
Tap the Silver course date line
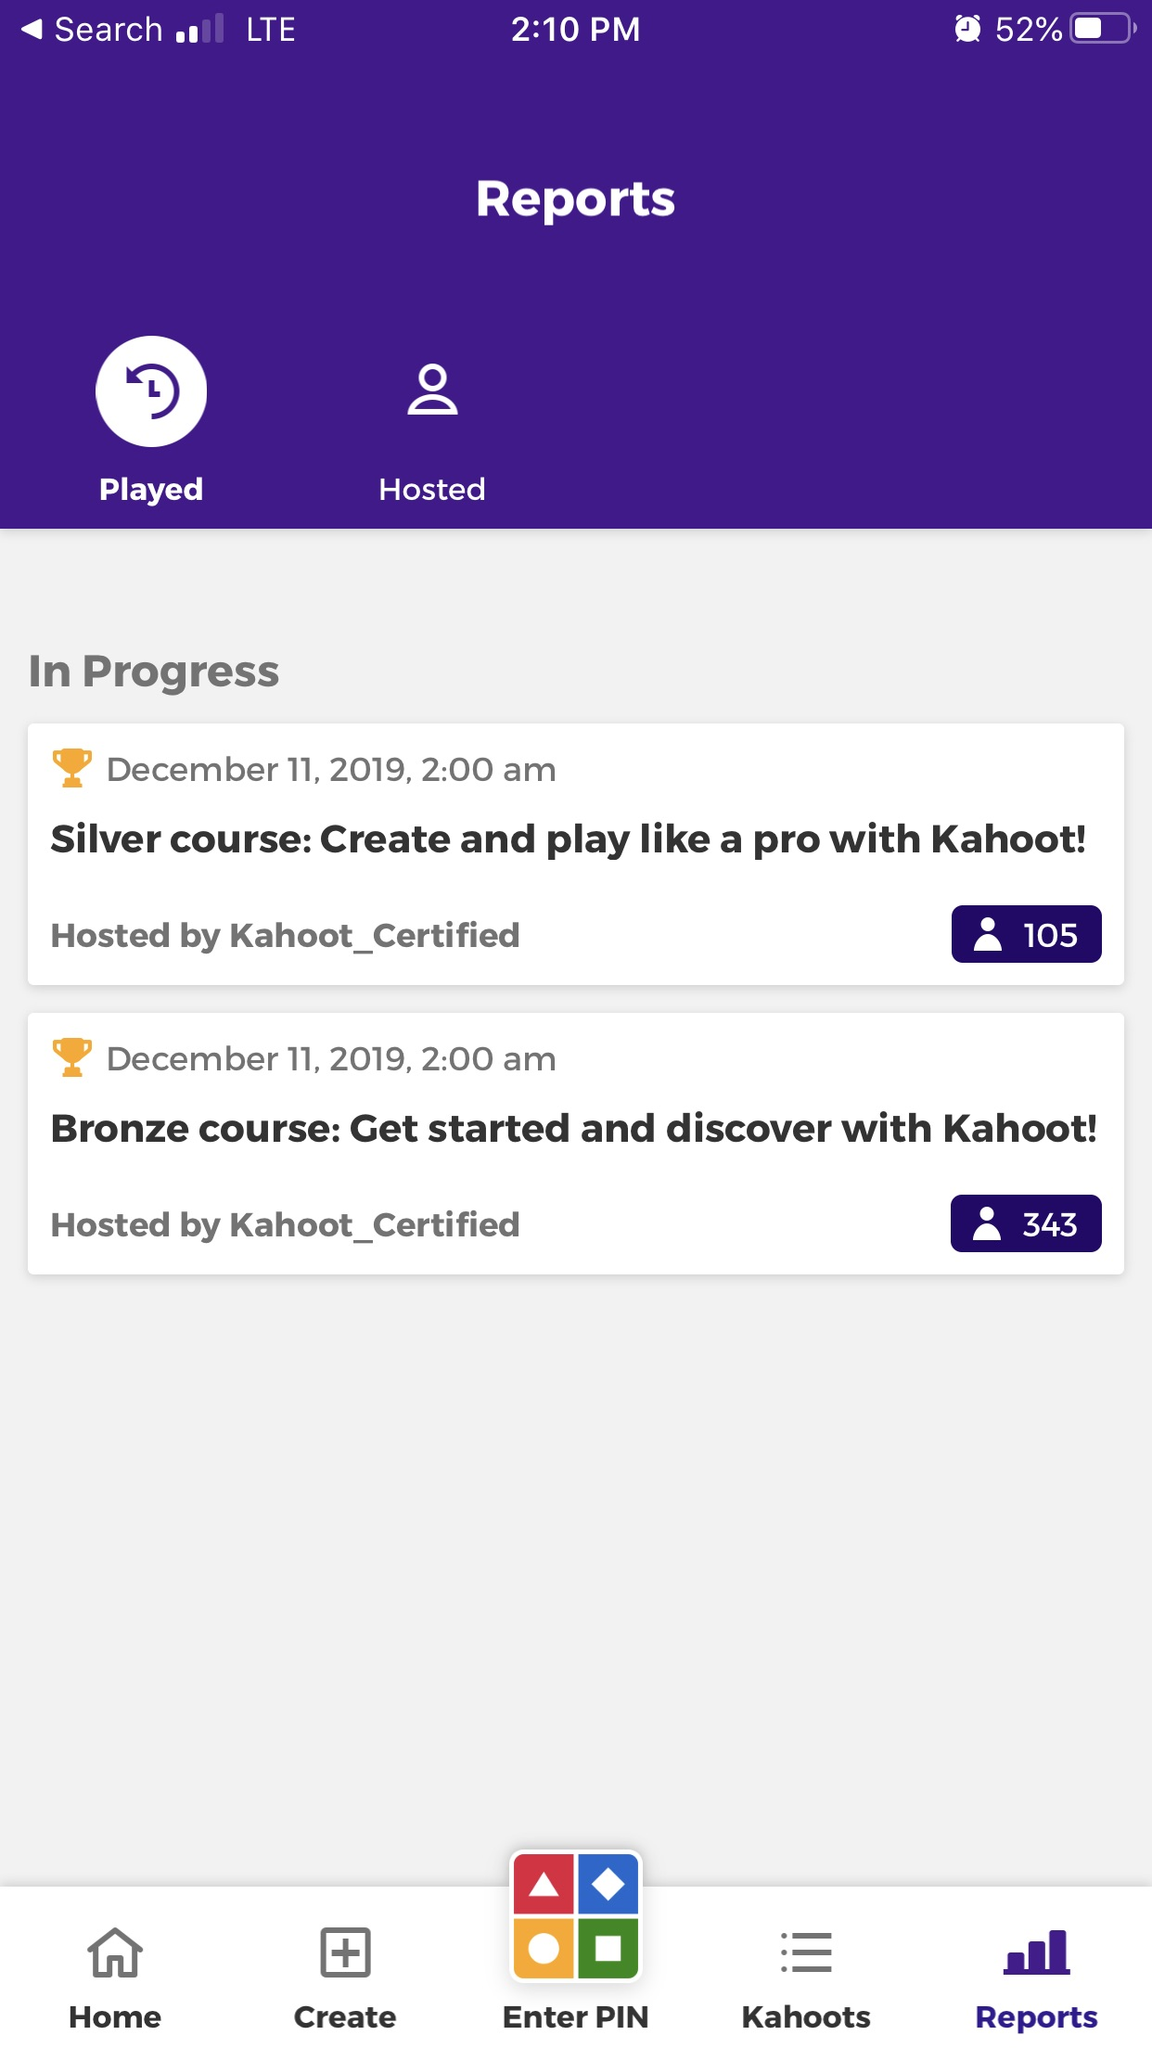tap(331, 769)
